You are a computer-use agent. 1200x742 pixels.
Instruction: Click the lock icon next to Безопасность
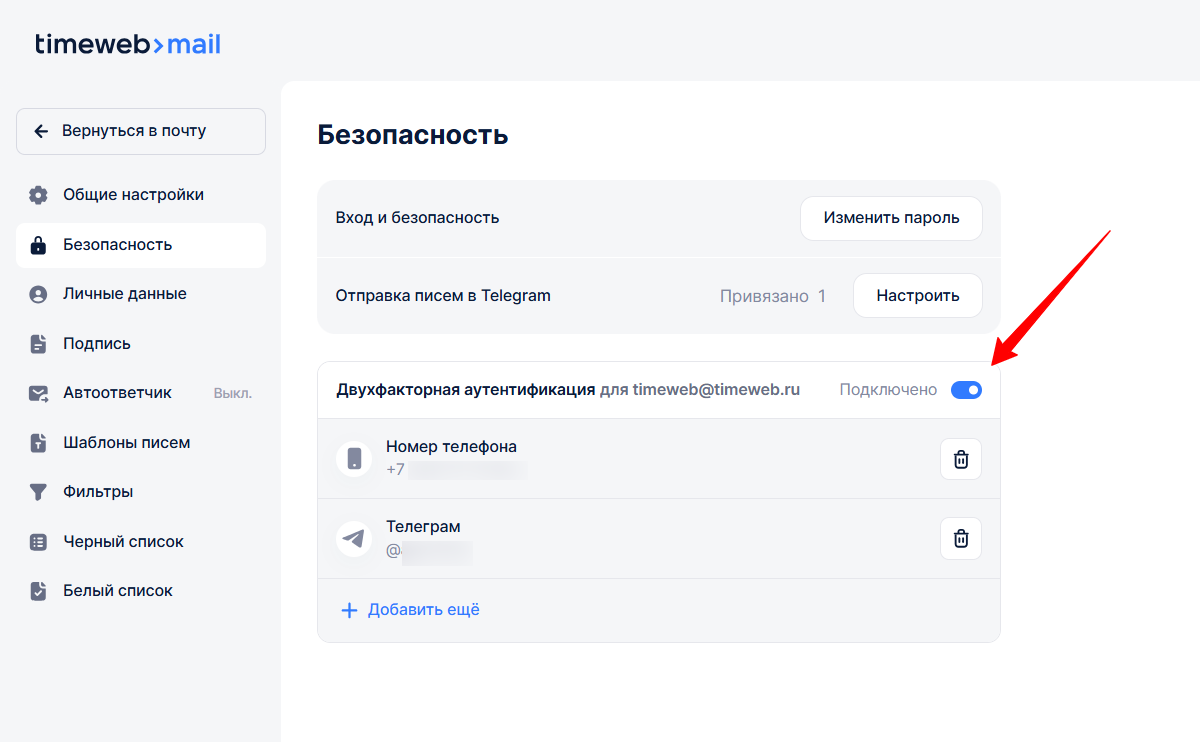(38, 245)
